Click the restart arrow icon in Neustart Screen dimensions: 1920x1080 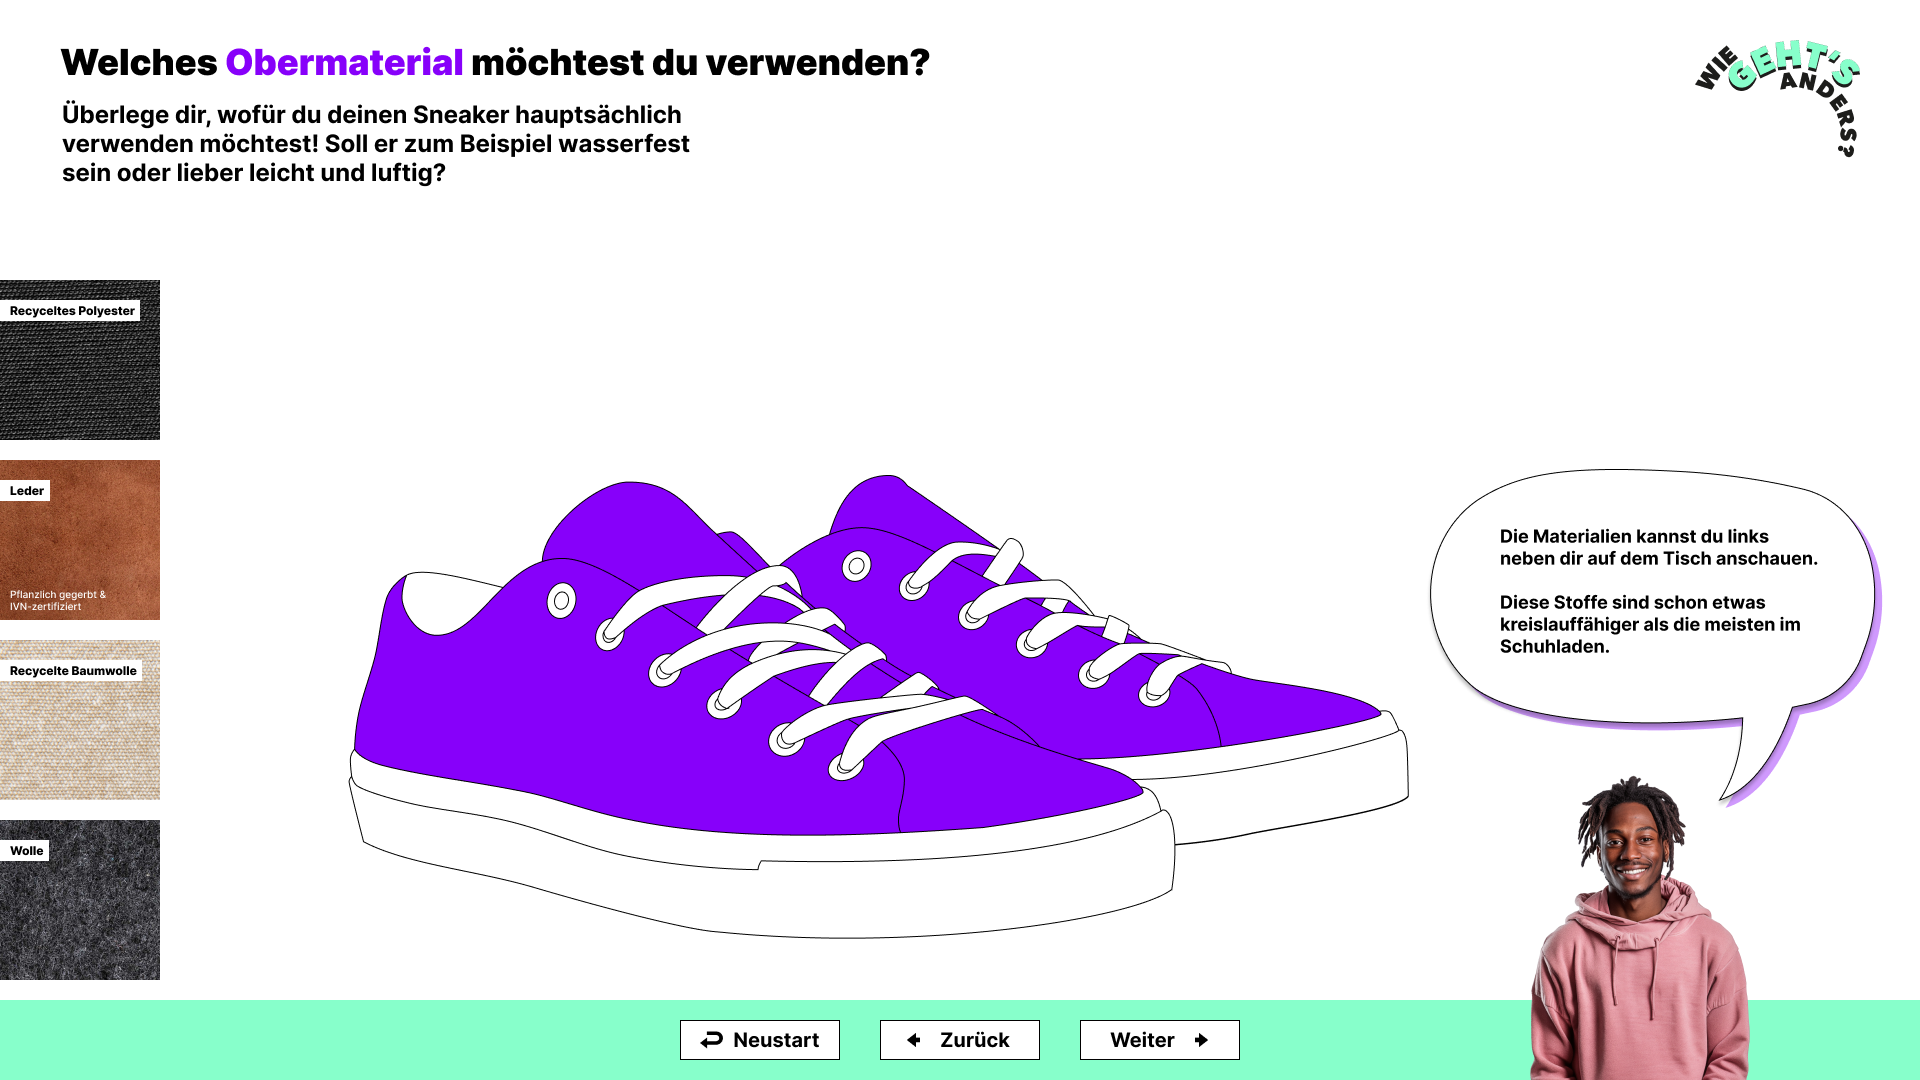[711, 1040]
